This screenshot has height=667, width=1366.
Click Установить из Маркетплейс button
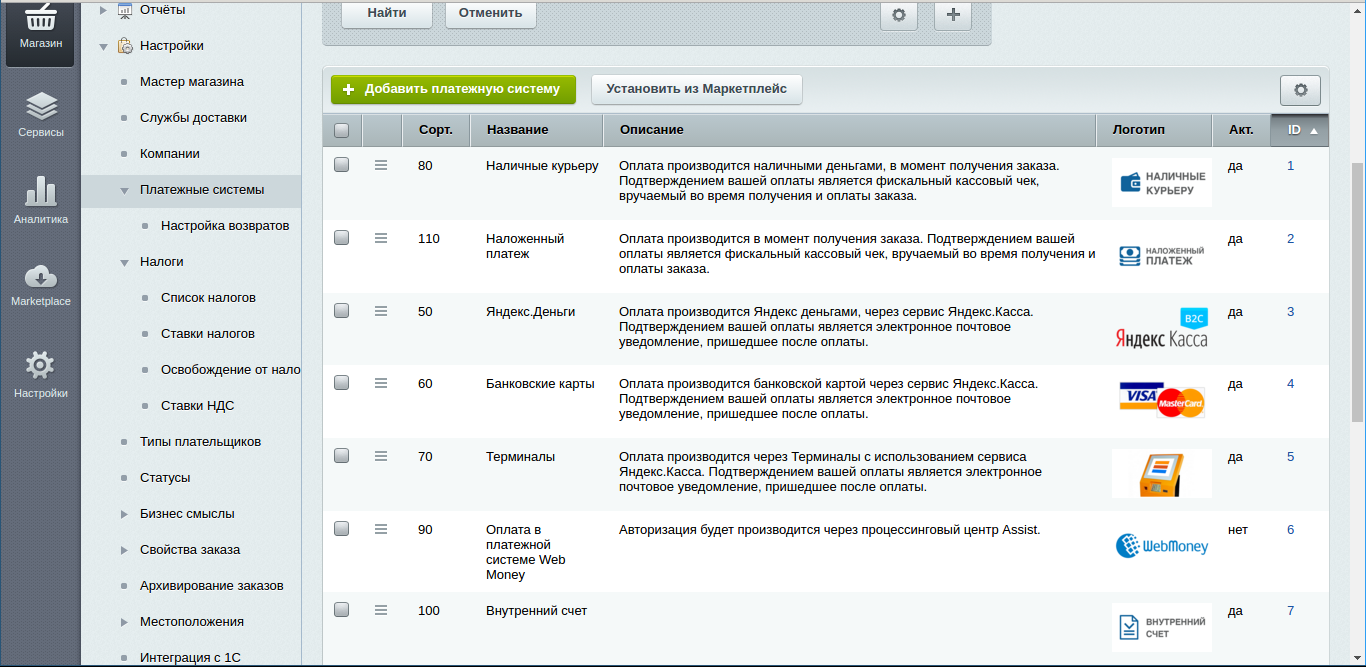tap(696, 89)
